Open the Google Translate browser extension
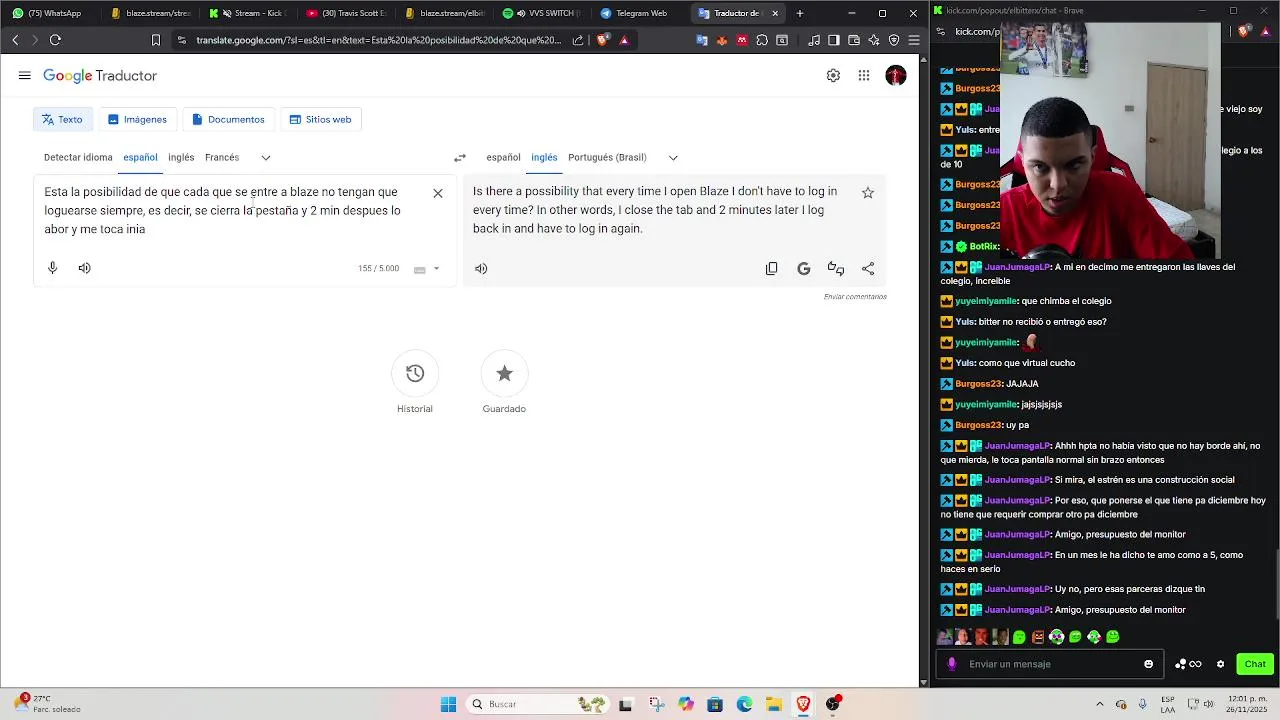This screenshot has height=720, width=1280. tap(702, 40)
